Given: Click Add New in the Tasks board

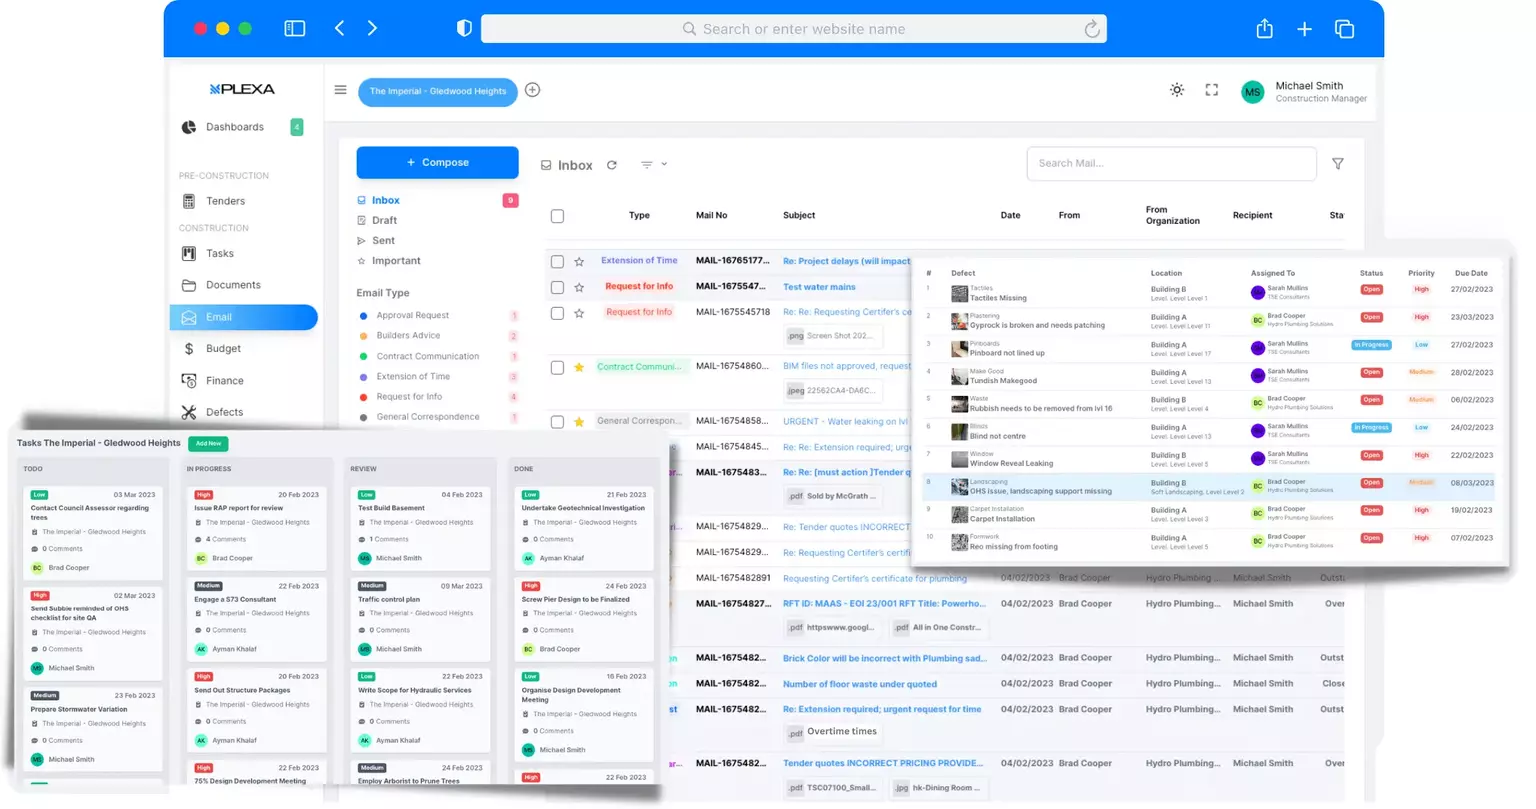Looking at the screenshot, I should point(206,443).
